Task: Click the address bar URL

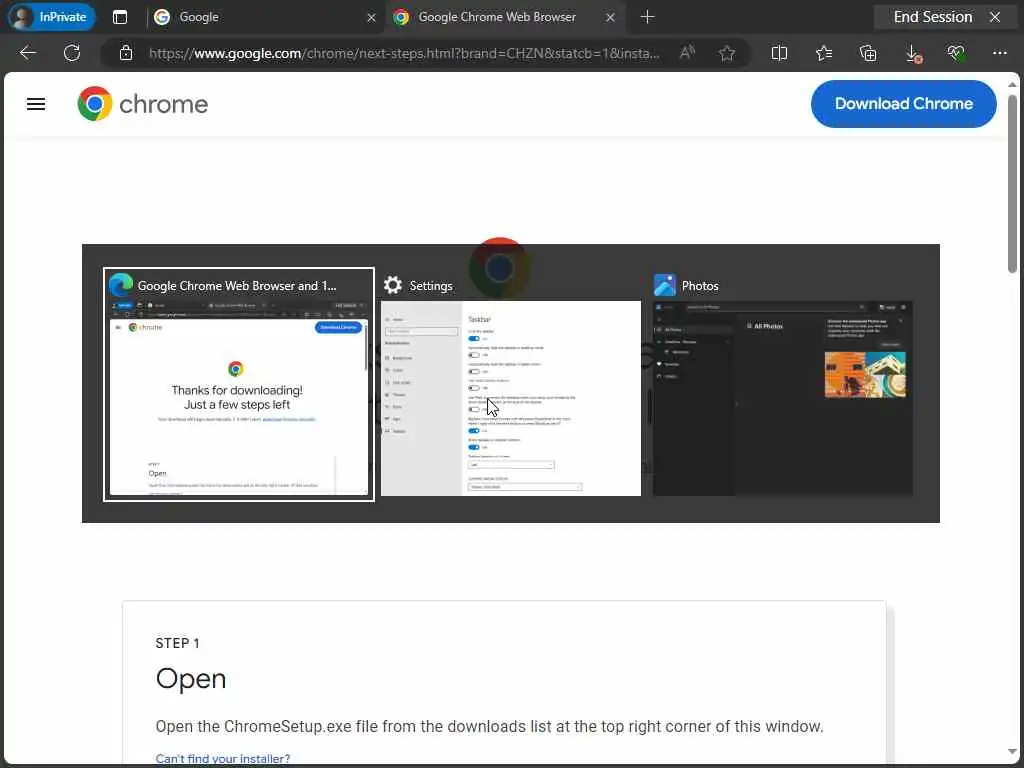Action: pyautogui.click(x=404, y=53)
